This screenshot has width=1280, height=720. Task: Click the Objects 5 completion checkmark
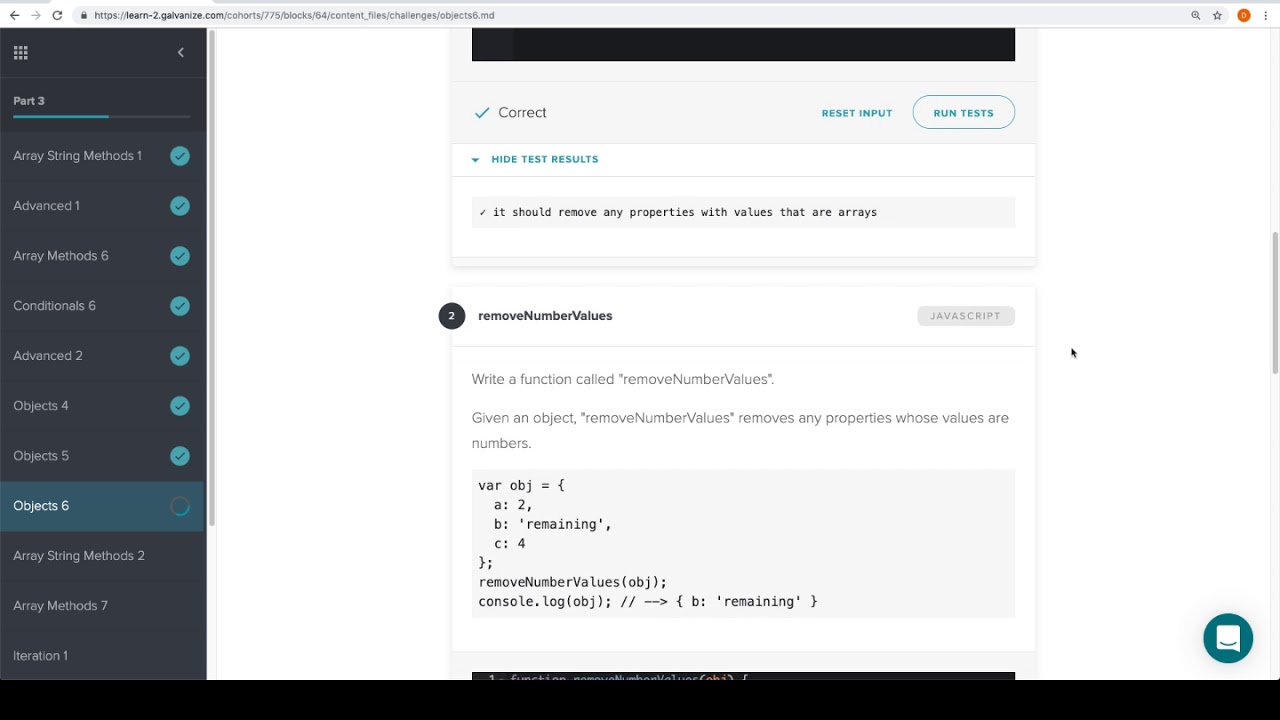coord(180,456)
